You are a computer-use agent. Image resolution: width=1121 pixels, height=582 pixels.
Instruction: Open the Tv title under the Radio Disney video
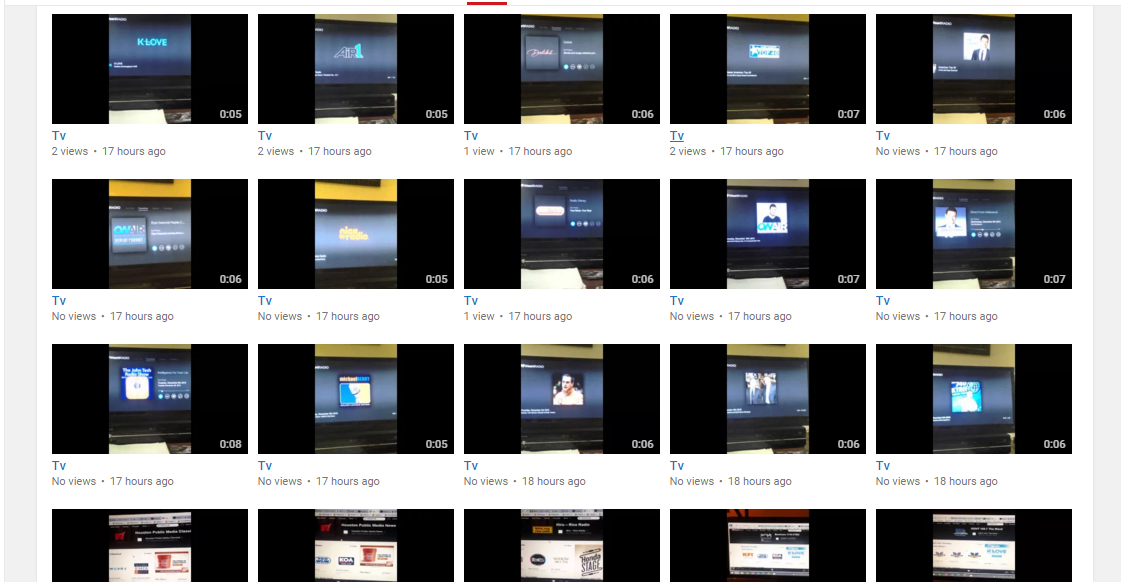pyautogui.click(x=470, y=301)
